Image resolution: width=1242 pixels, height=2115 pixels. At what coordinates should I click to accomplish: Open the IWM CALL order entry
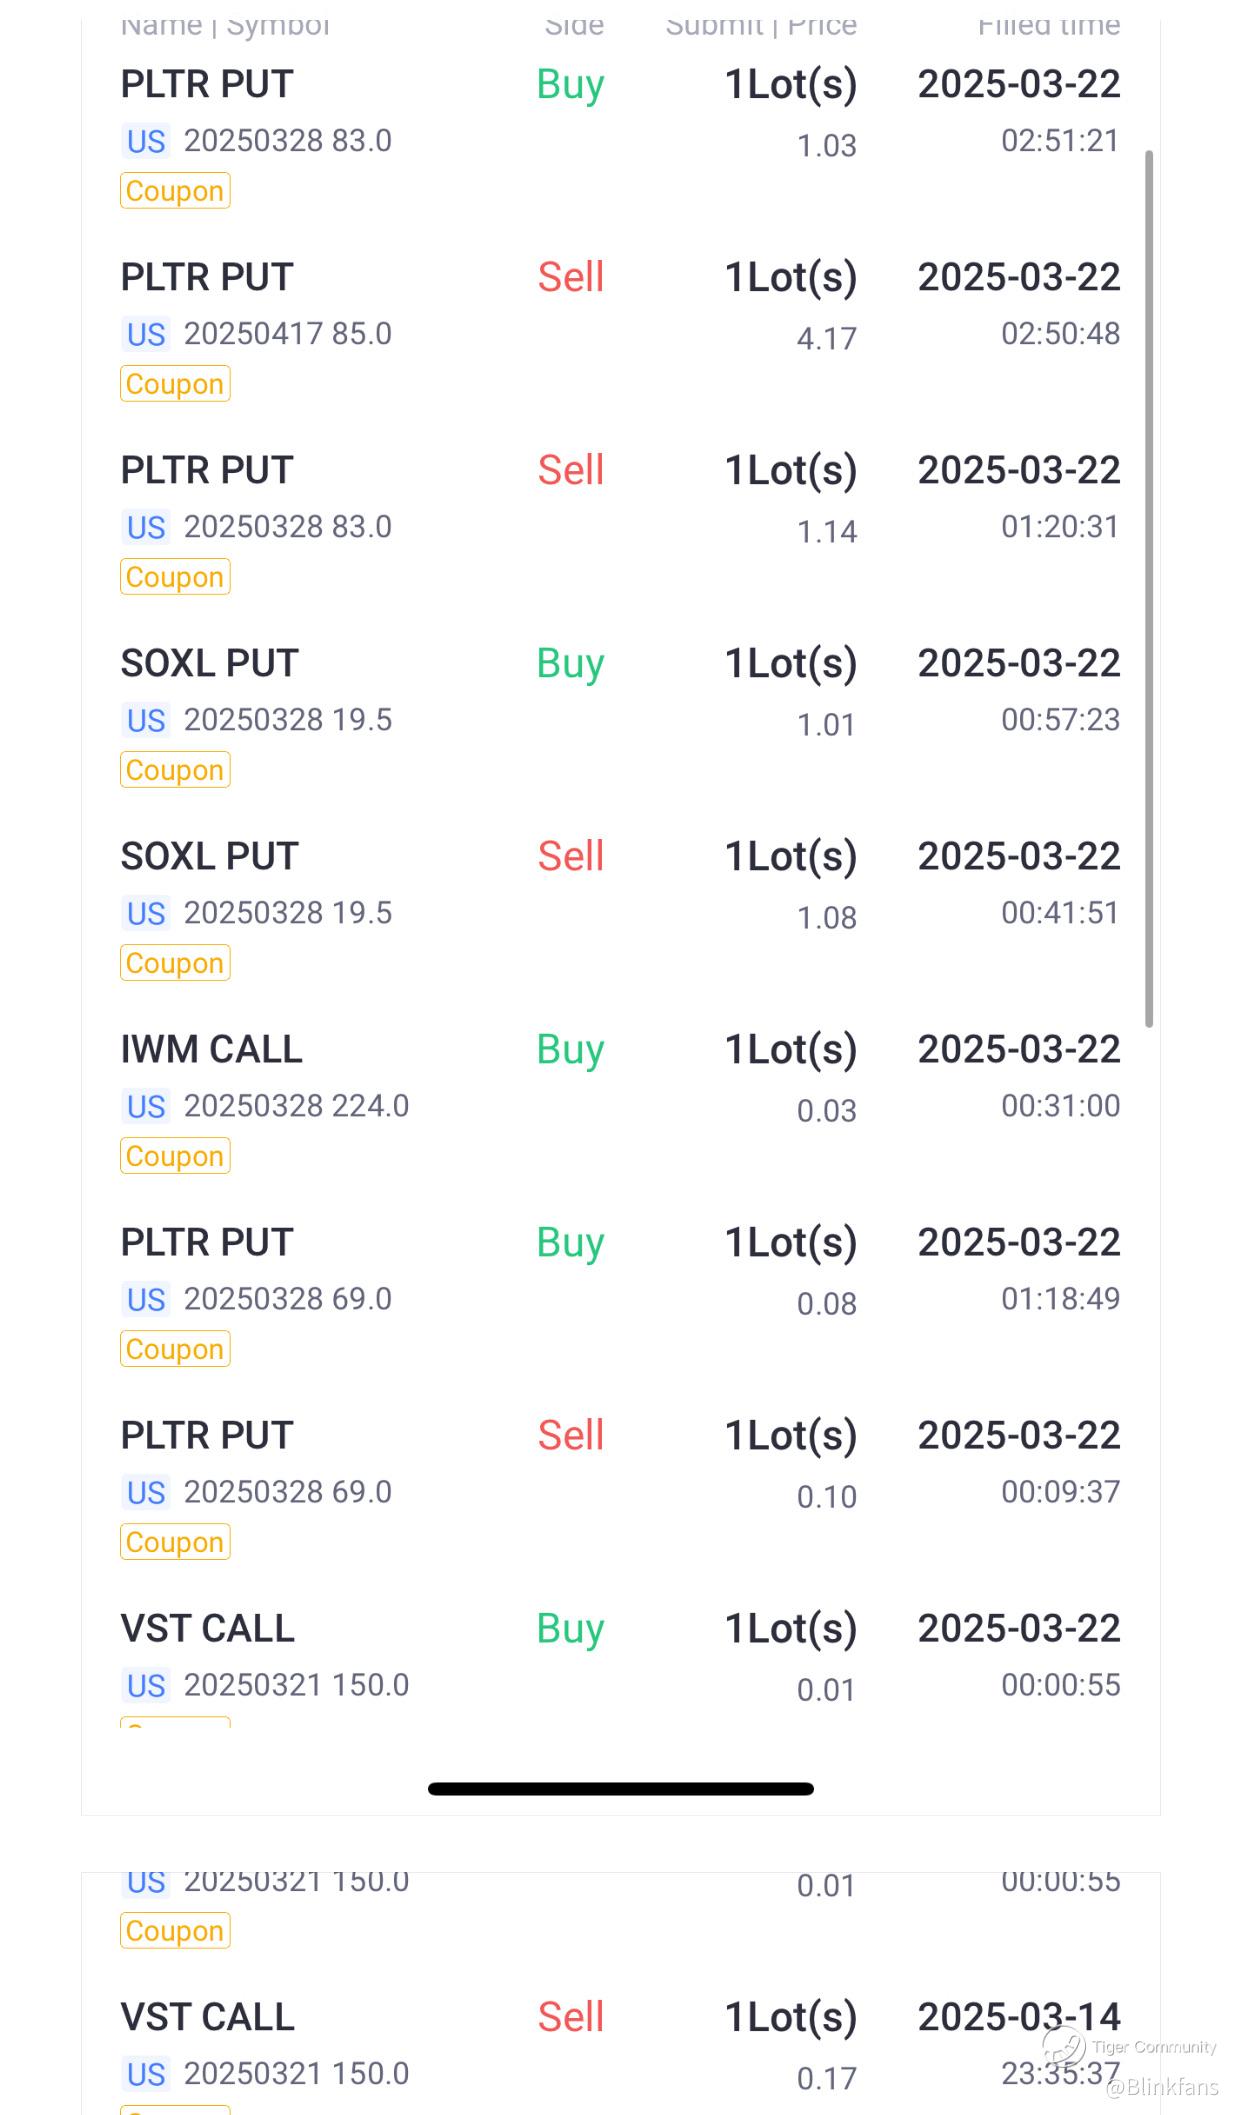[x=212, y=1050]
